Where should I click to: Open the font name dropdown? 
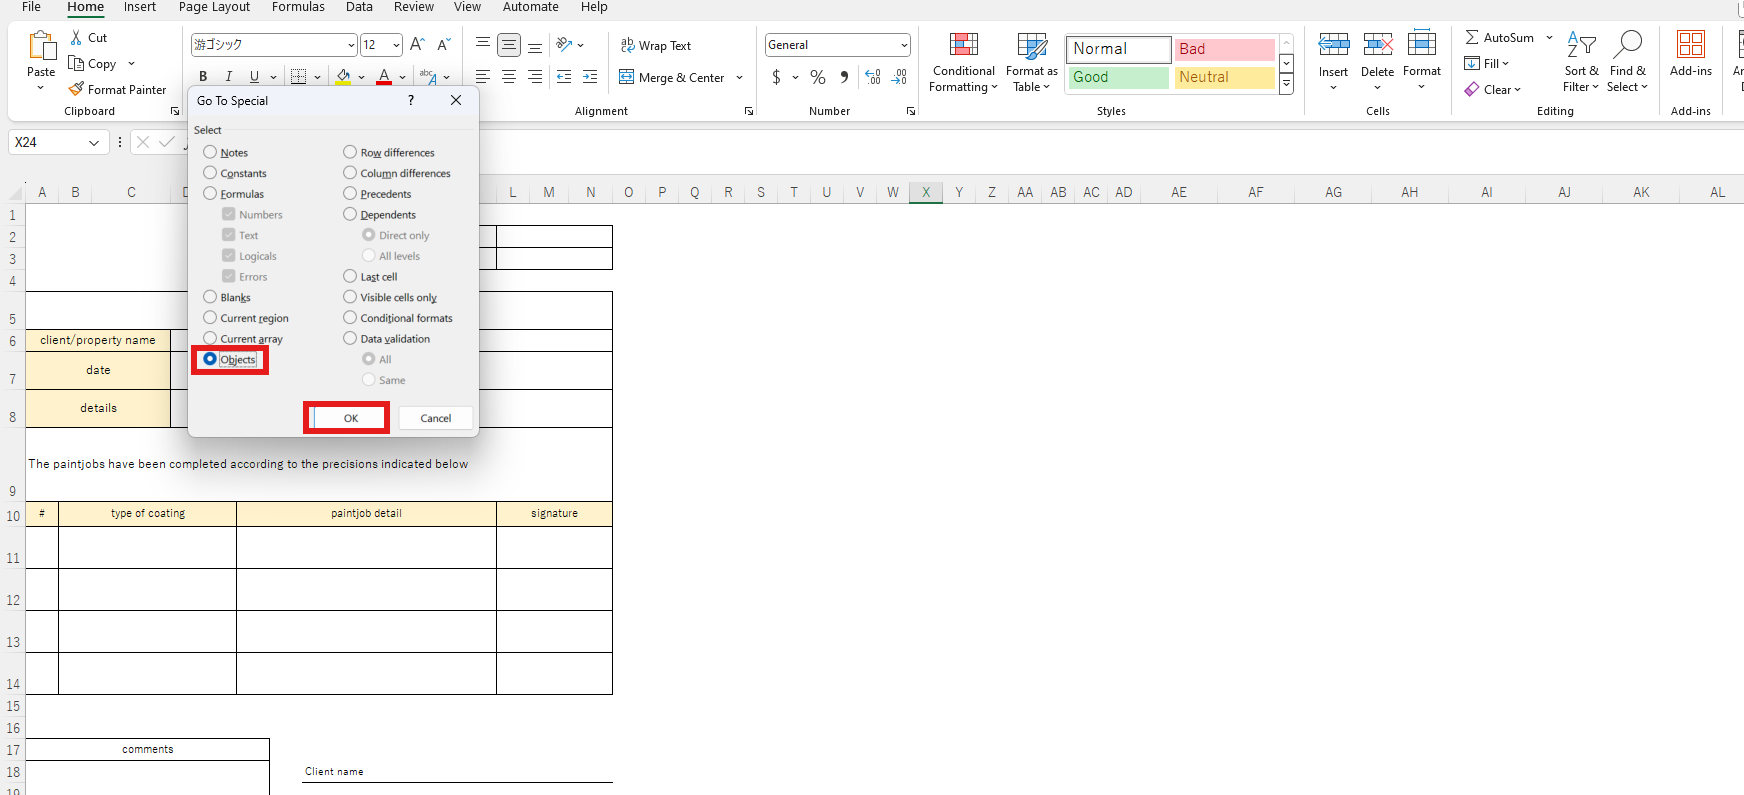351,45
